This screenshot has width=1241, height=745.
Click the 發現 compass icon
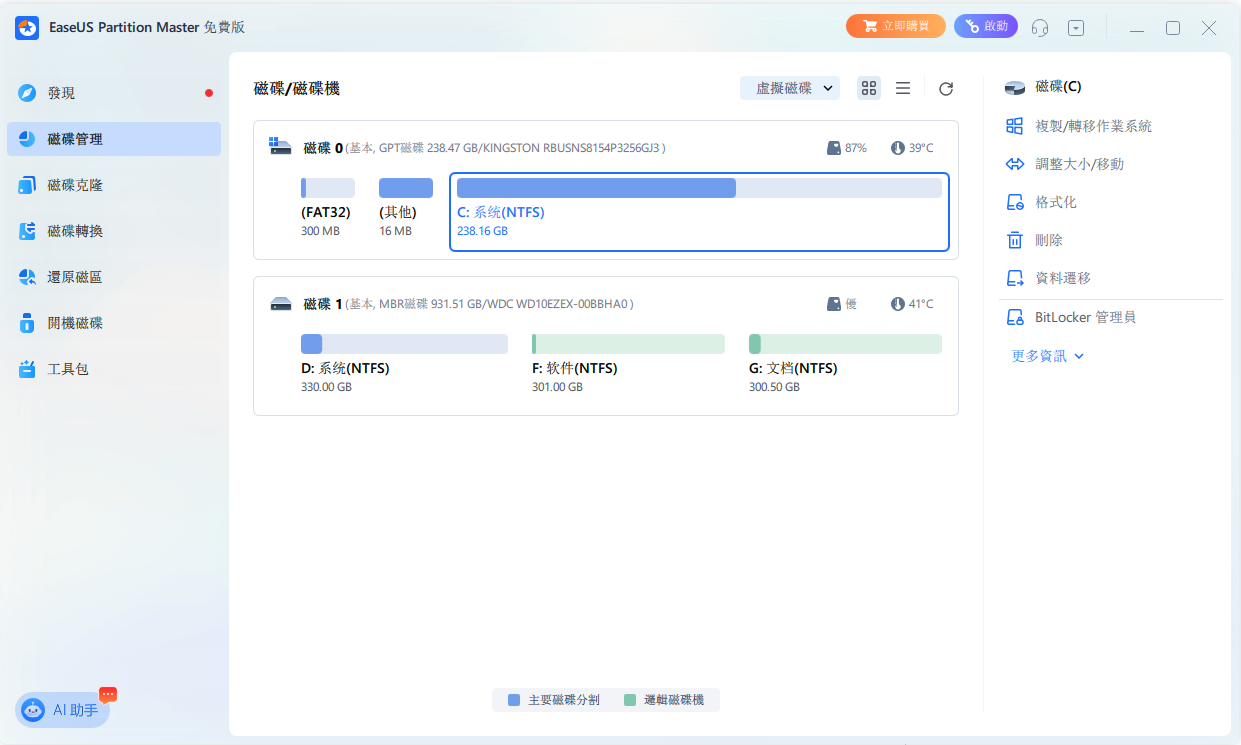[x=28, y=93]
